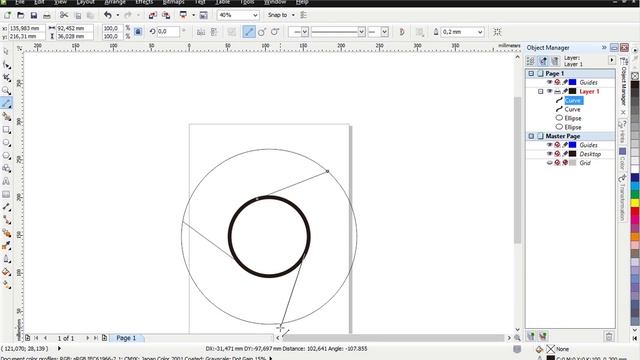Pick the red swatch in color palette

coord(635,211)
